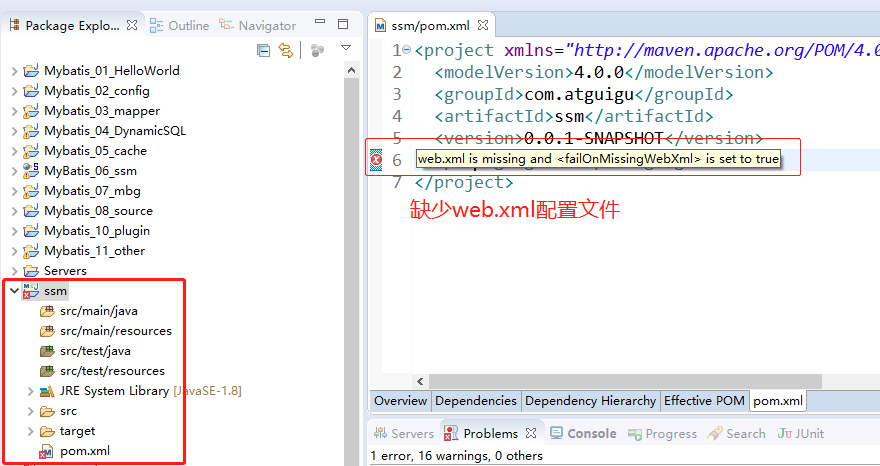
Task: Switch to the Outline tab
Action: (180, 25)
